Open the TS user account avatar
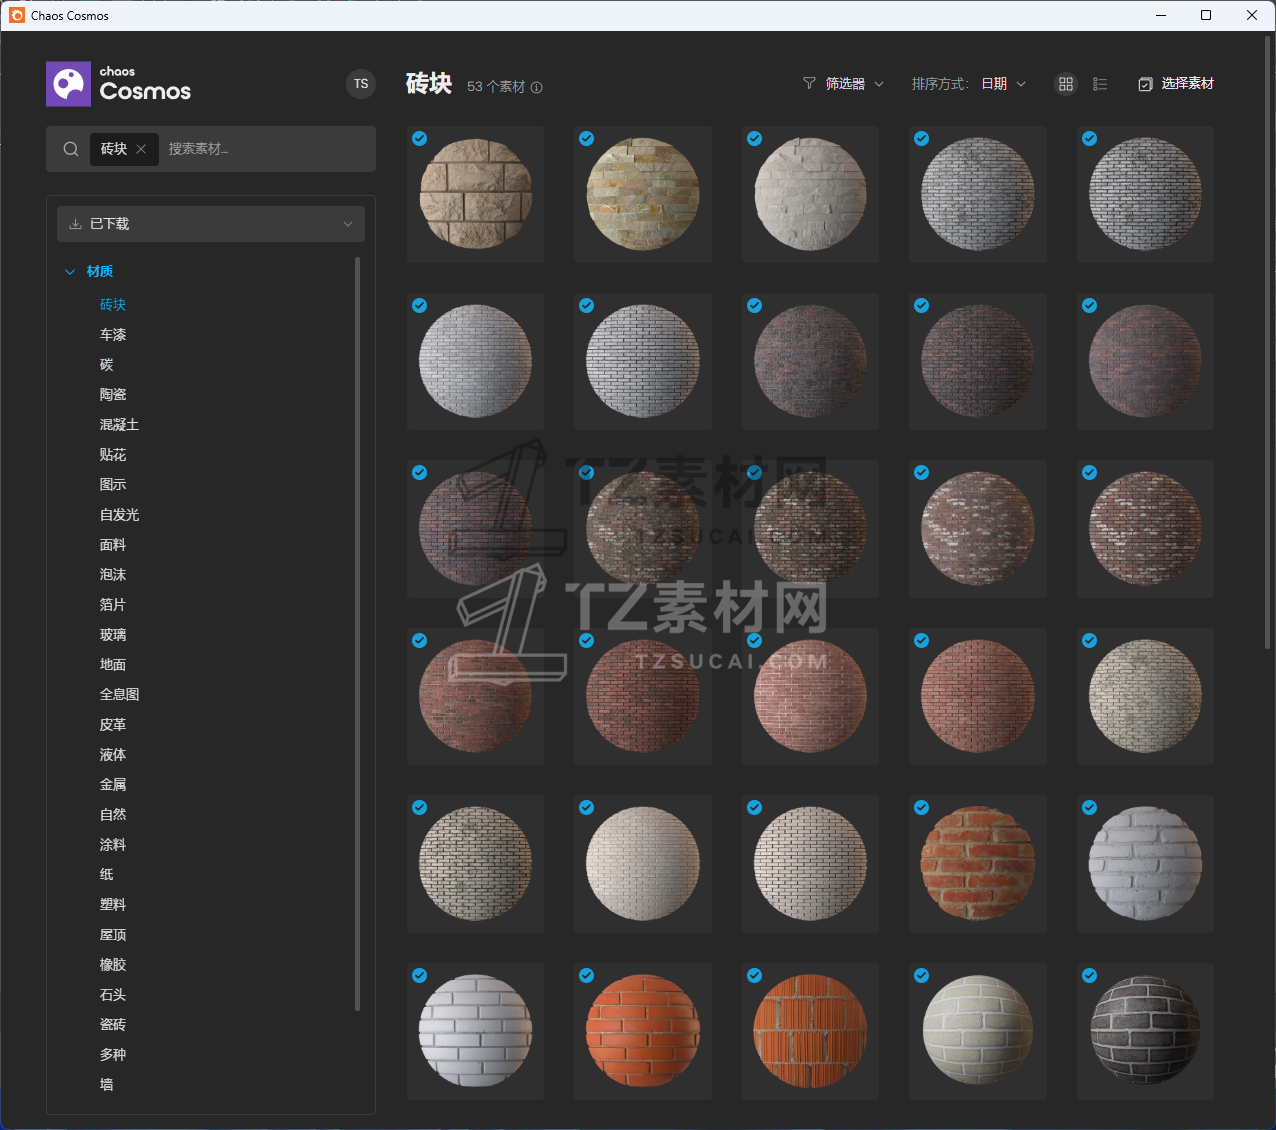Viewport: 1276px width, 1130px height. click(361, 84)
